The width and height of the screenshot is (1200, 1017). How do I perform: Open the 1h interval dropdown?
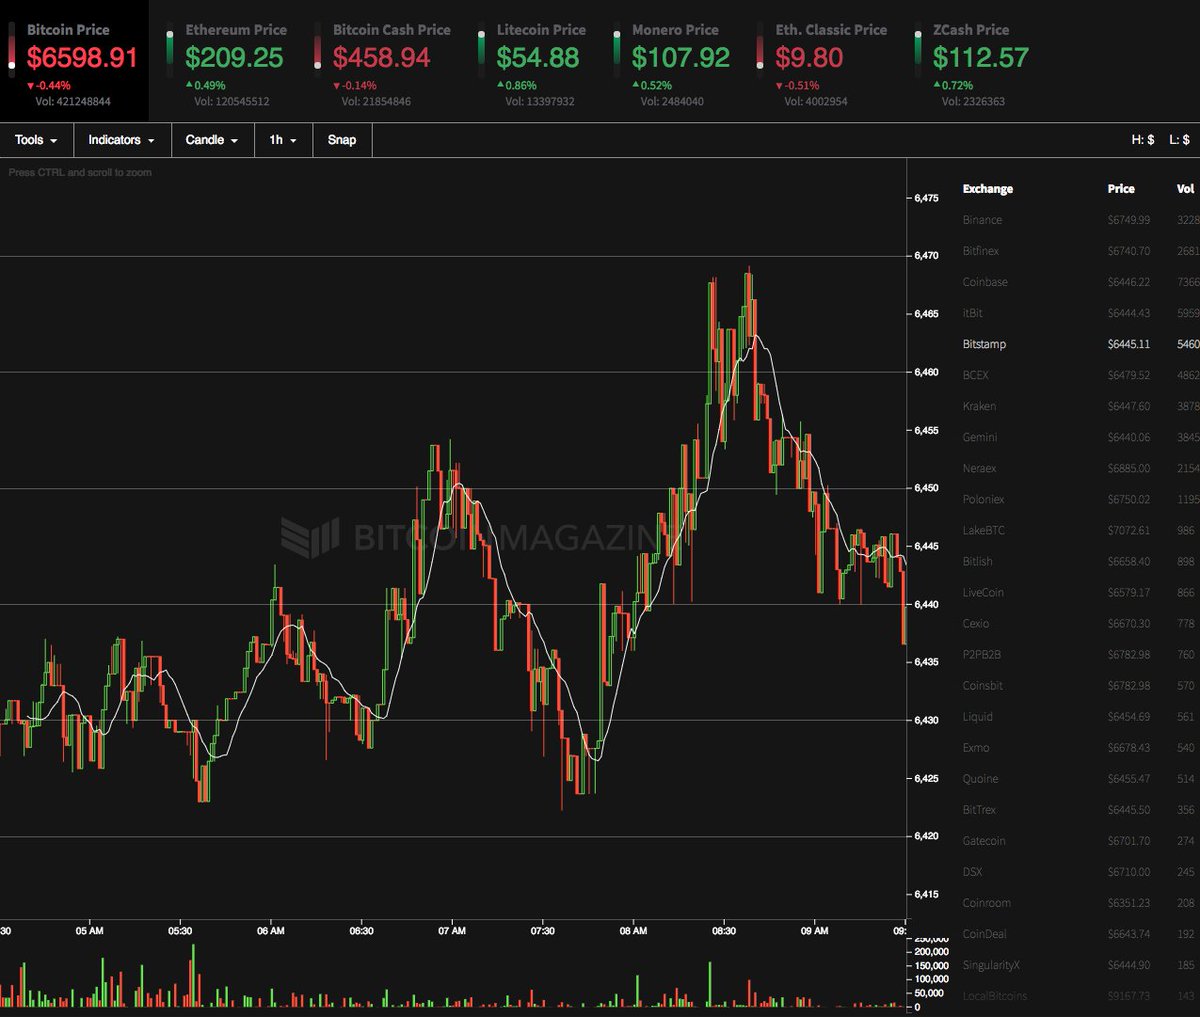click(x=283, y=140)
